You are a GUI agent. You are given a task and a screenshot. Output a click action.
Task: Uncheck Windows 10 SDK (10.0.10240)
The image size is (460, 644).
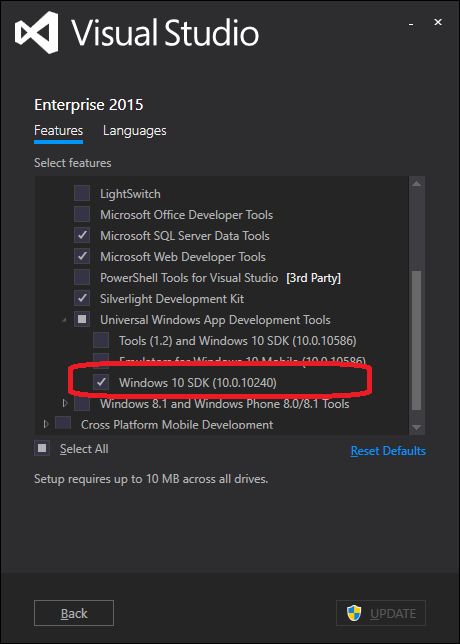pos(101,382)
